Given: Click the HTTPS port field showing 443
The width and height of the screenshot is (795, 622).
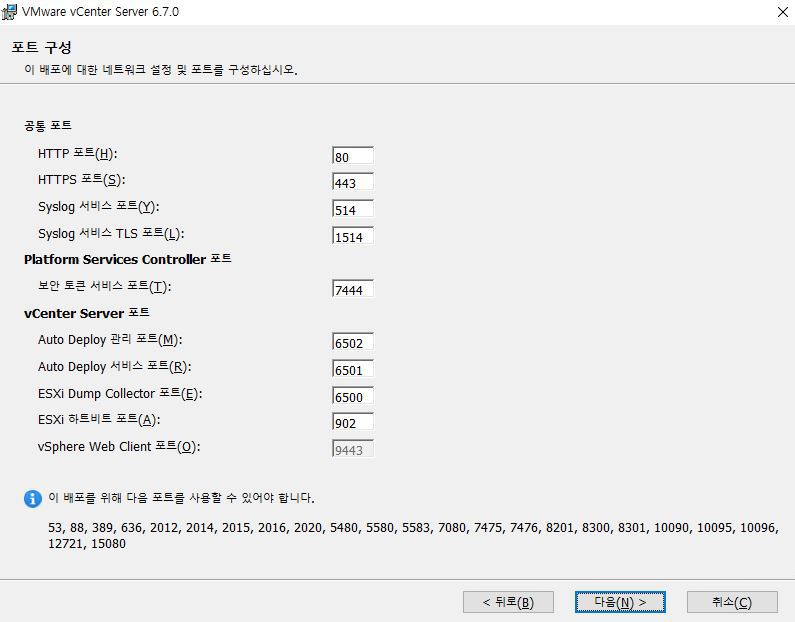Looking at the screenshot, I should coord(353,182).
